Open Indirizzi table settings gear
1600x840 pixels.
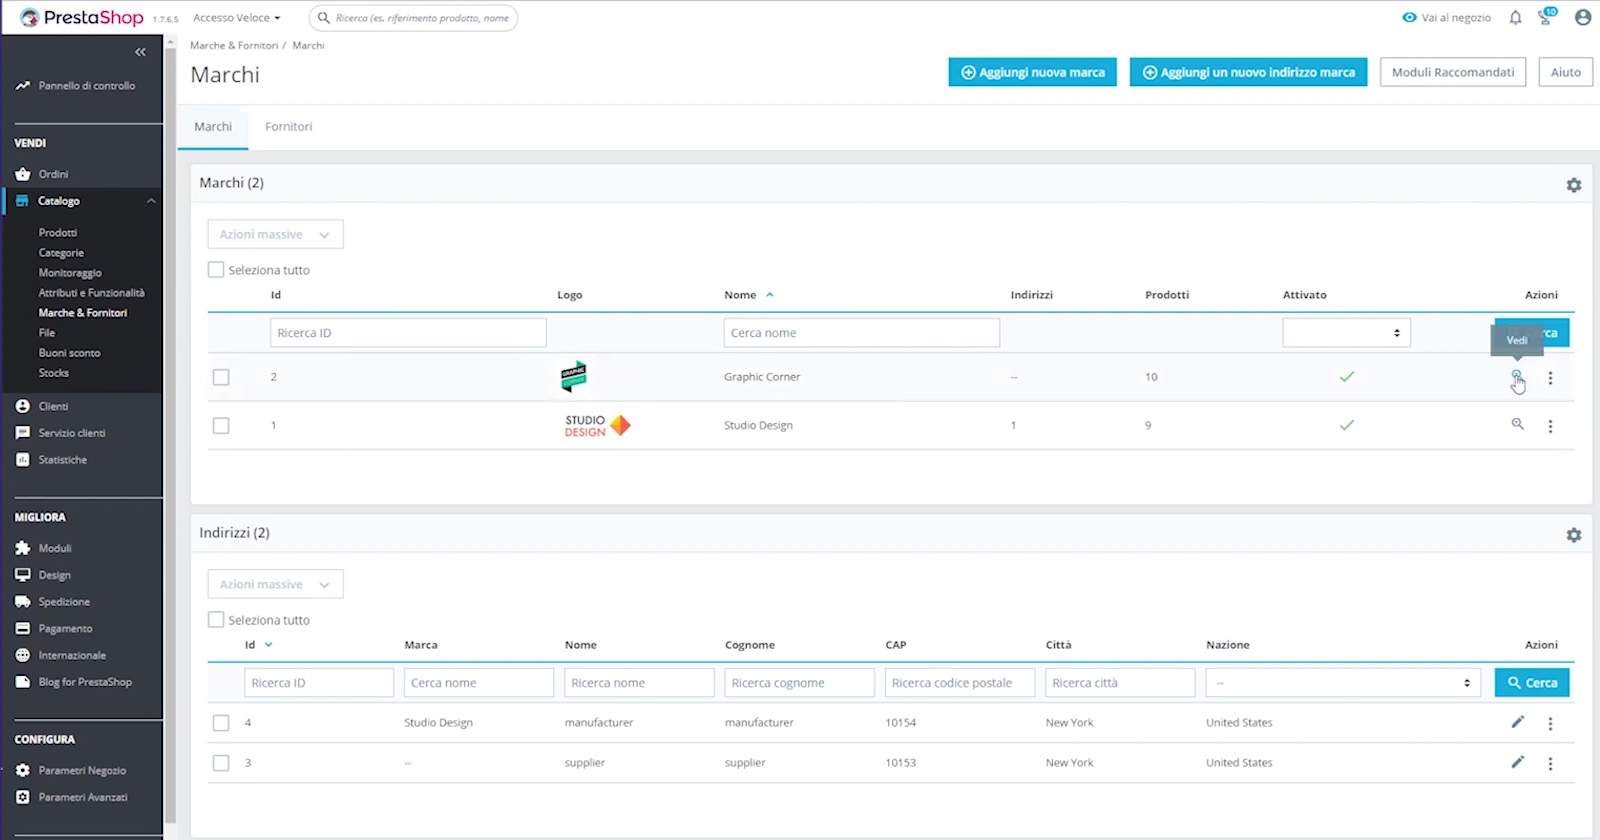click(1573, 535)
